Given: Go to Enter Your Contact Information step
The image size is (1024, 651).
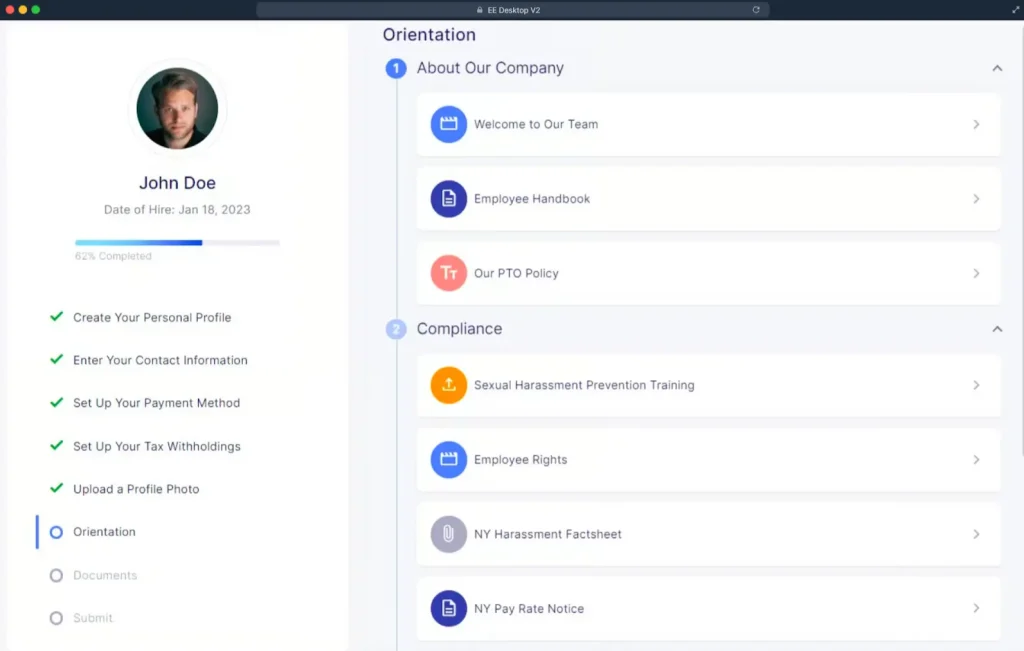Looking at the screenshot, I should (x=160, y=360).
